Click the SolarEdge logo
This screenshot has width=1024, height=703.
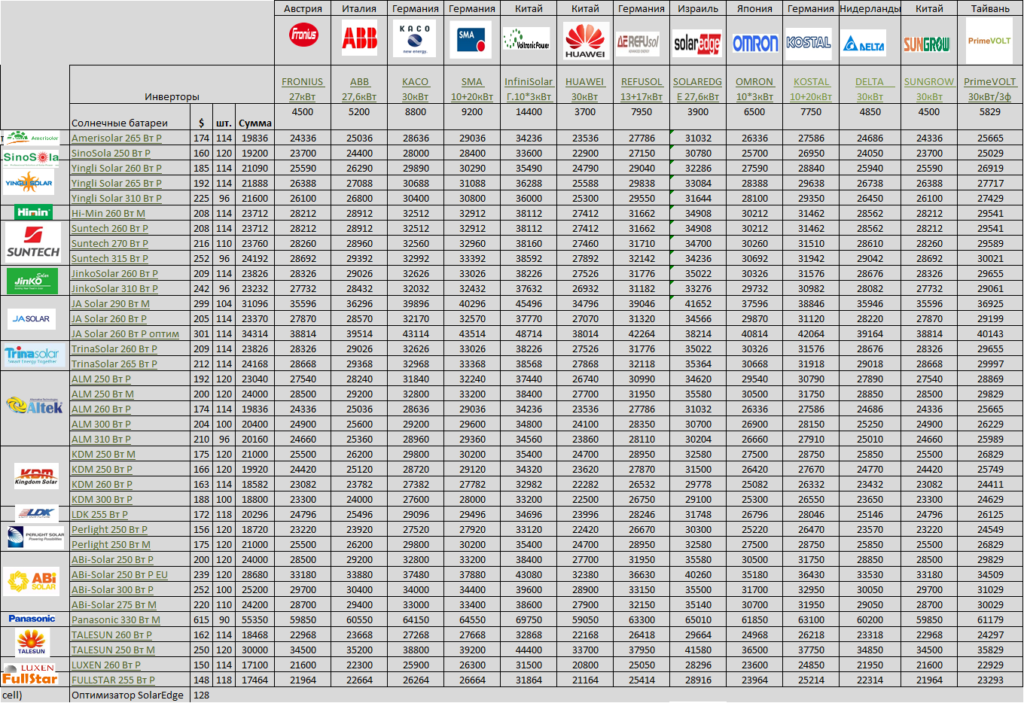tap(697, 44)
